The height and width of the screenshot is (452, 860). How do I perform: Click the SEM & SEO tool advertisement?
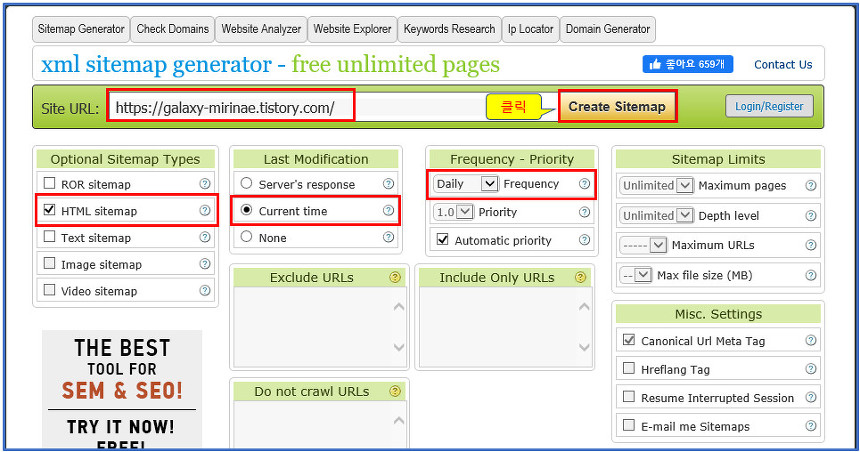pyautogui.click(x=122, y=388)
